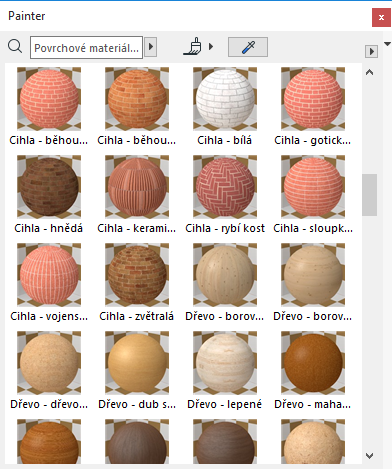
Task: Select the 'Dřevo - maha...' mahogany thumbnail
Action: pos(313,363)
